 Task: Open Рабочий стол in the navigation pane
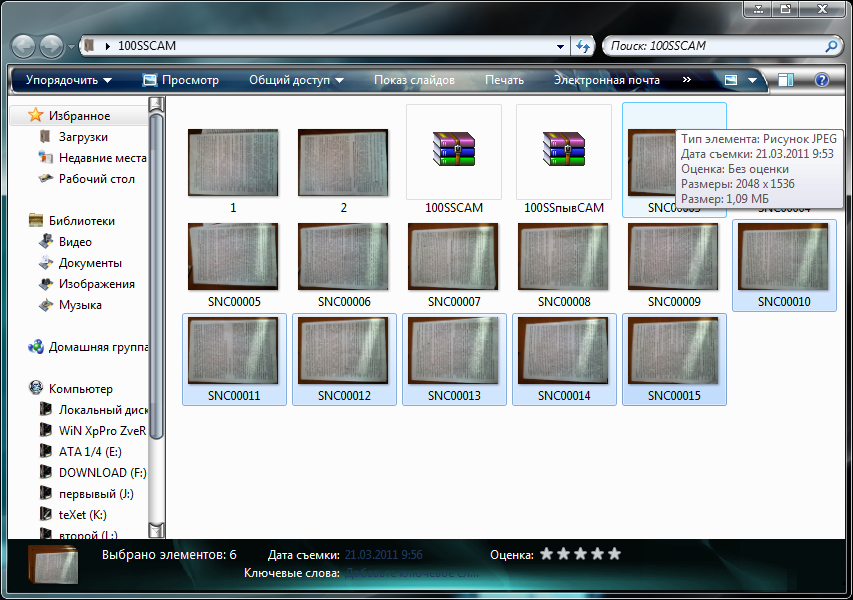[96, 179]
